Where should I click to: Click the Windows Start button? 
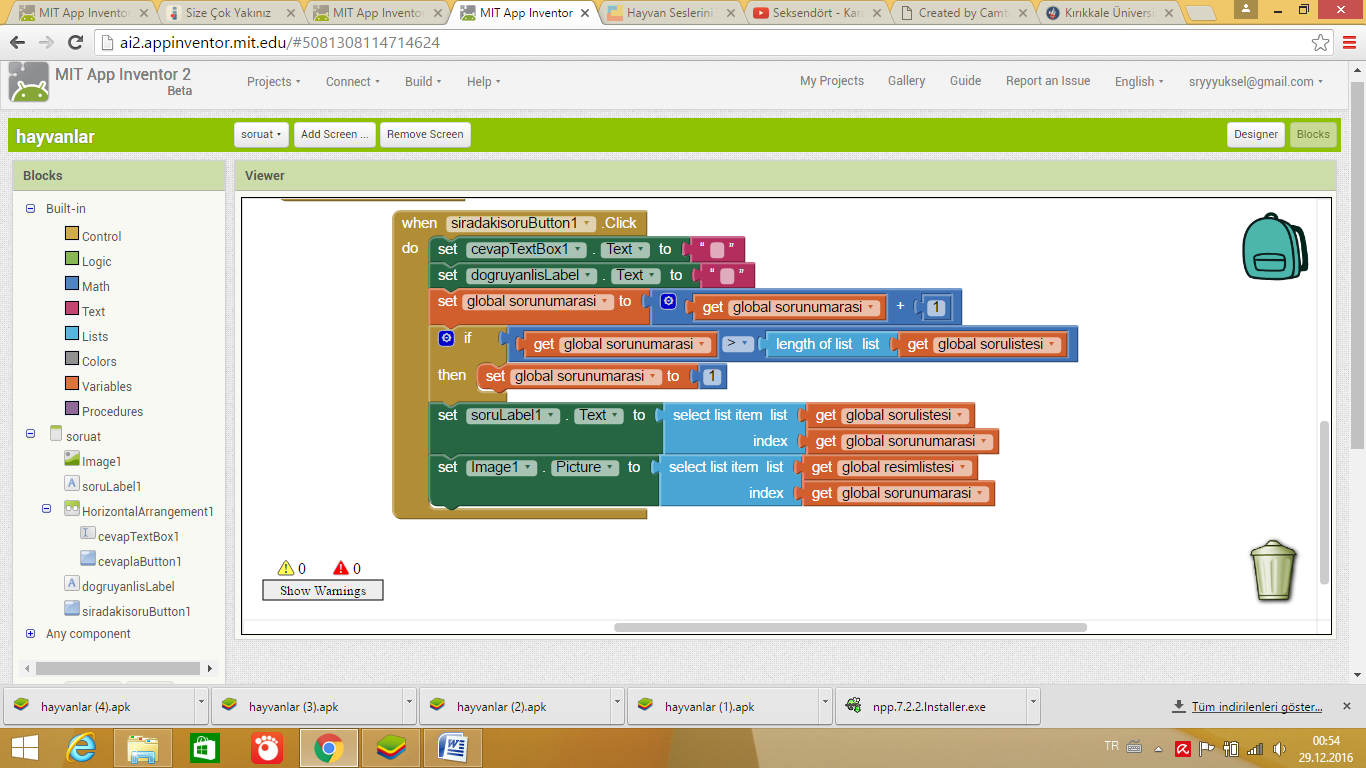(x=25, y=747)
